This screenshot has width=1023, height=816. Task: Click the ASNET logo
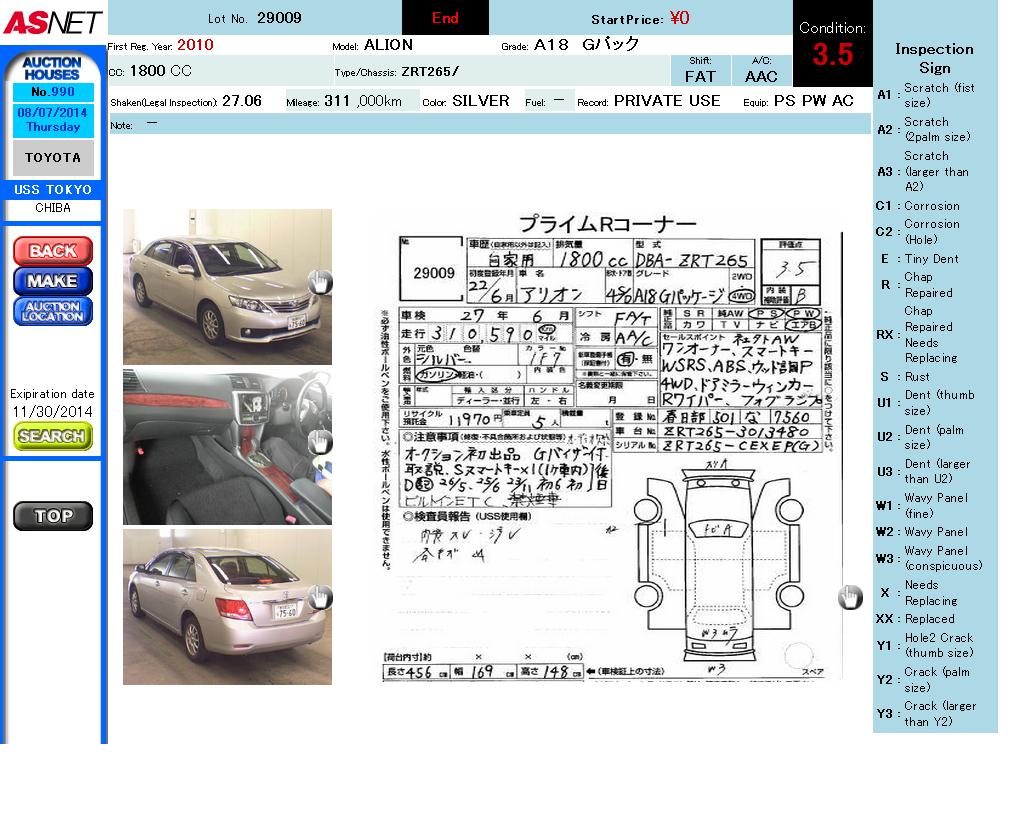pos(52,22)
